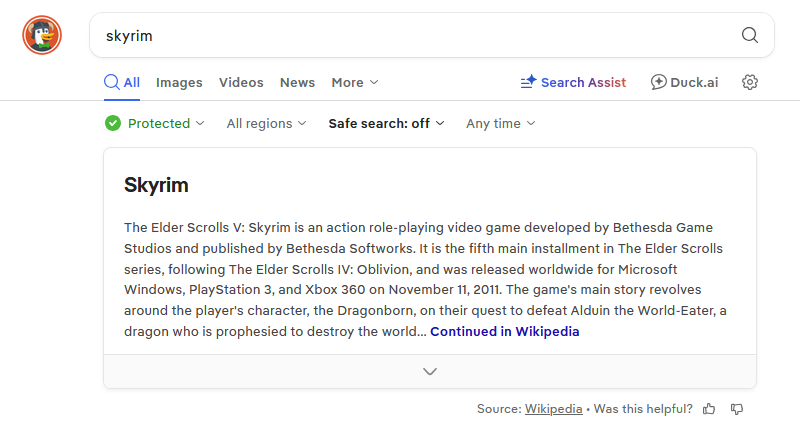Open Search Assist
Viewport: 800px width, 429px height.
pos(573,82)
